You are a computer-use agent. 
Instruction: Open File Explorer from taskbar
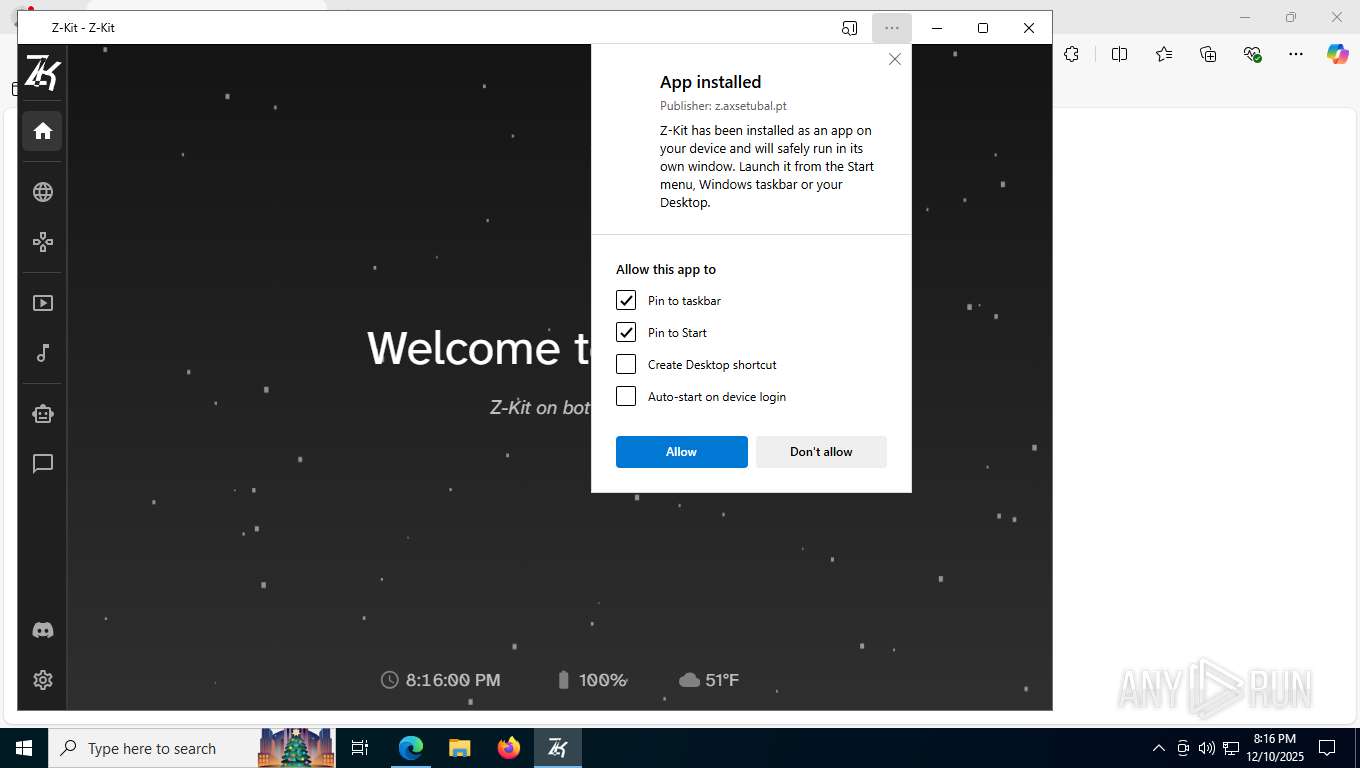pos(460,748)
